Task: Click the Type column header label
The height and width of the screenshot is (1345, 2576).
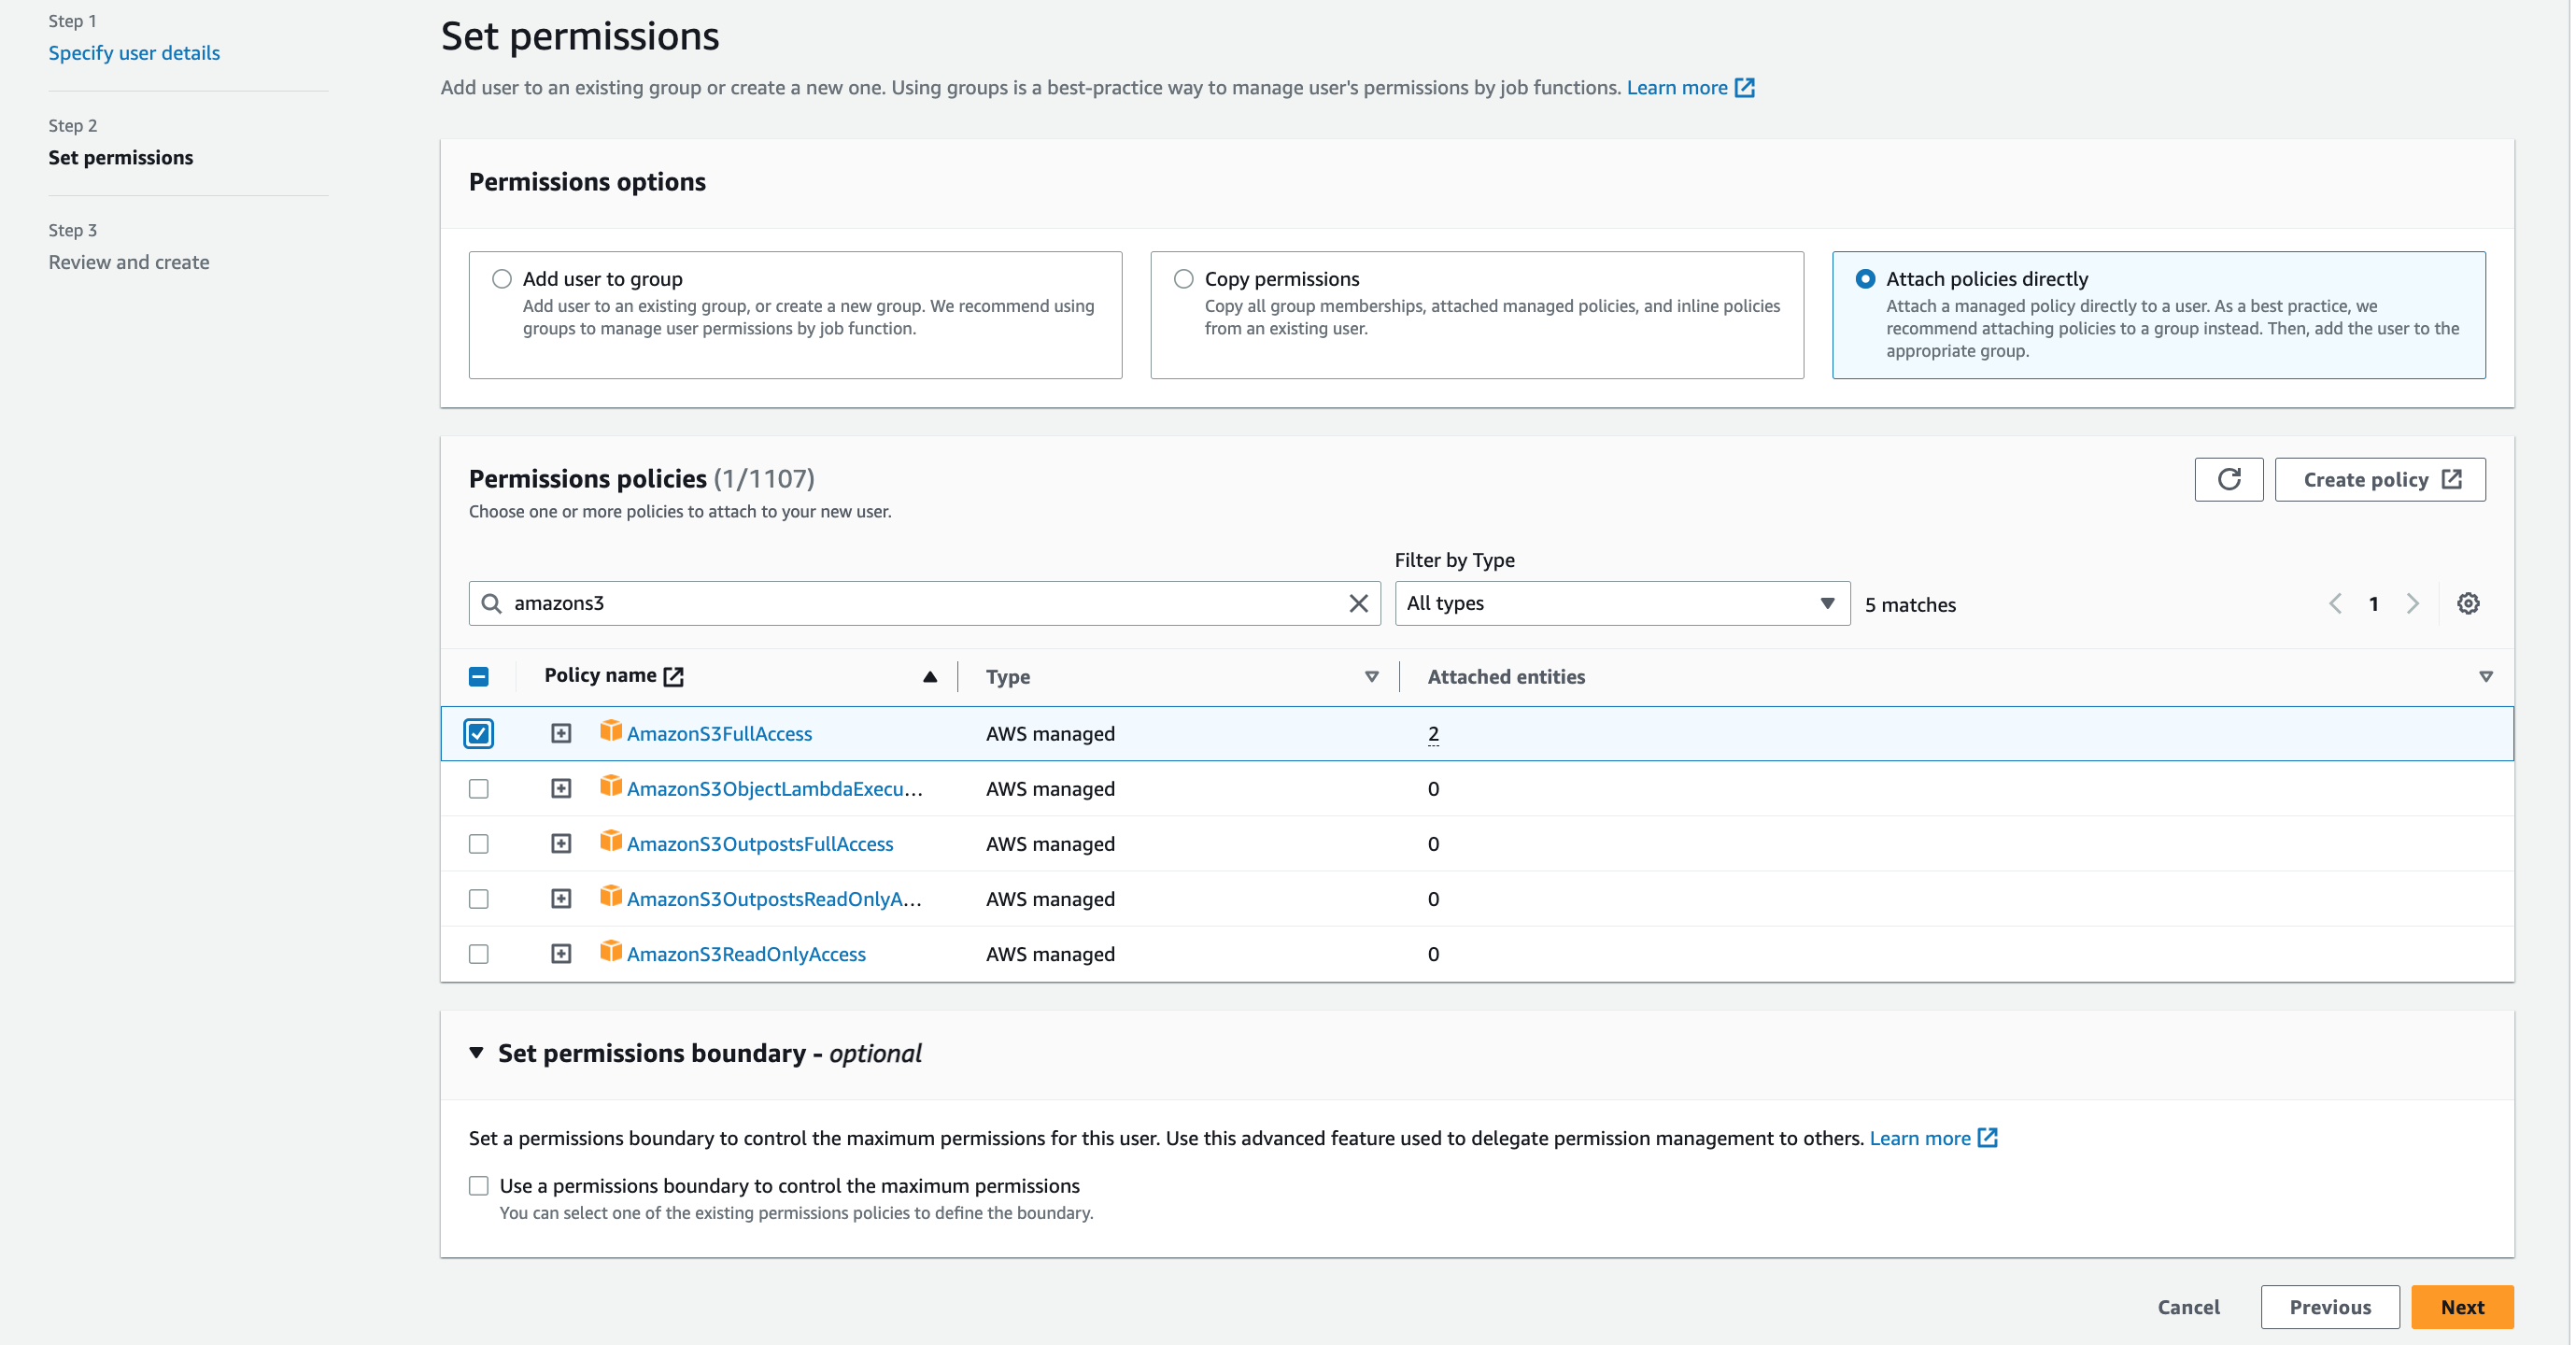Action: pos(1007,677)
